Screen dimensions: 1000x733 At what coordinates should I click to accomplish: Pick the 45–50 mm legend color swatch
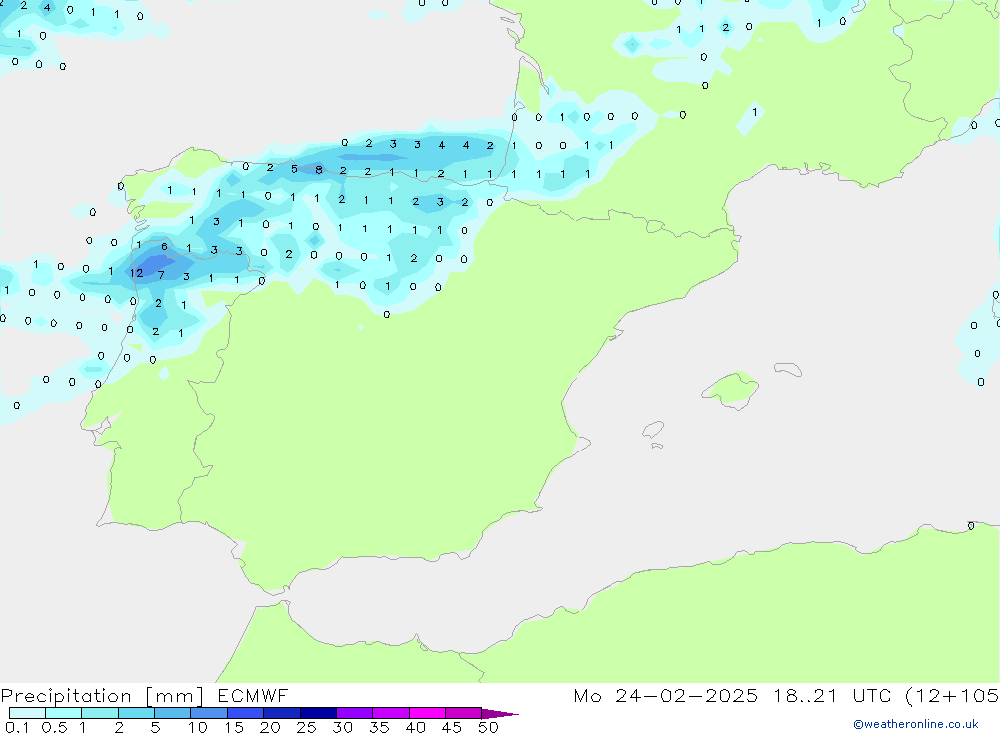point(464,713)
